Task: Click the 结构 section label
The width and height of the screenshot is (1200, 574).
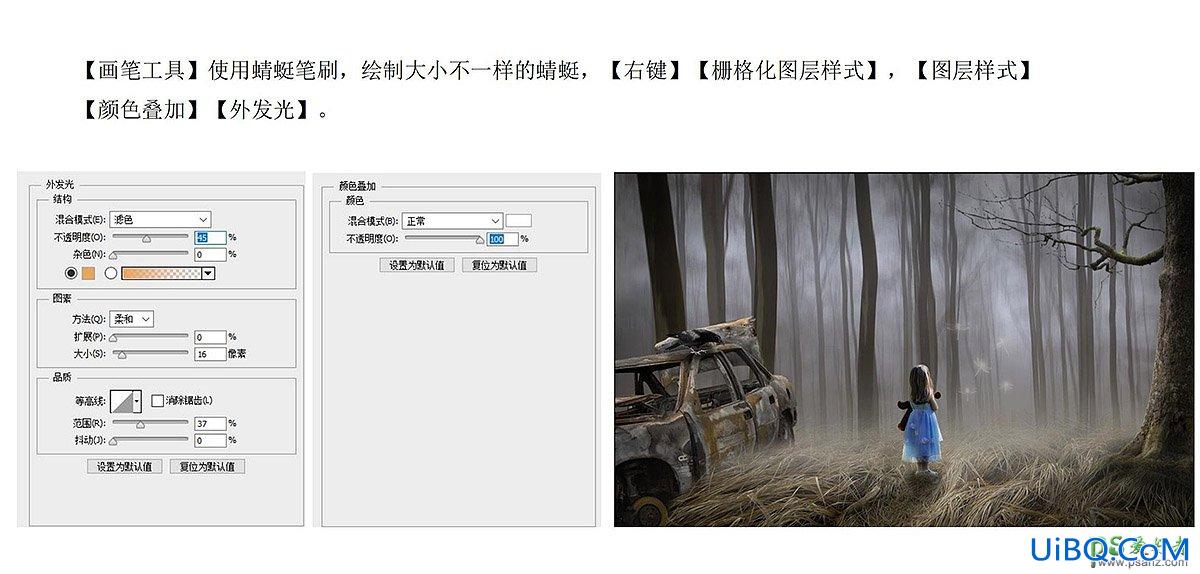Action: pyautogui.click(x=61, y=200)
